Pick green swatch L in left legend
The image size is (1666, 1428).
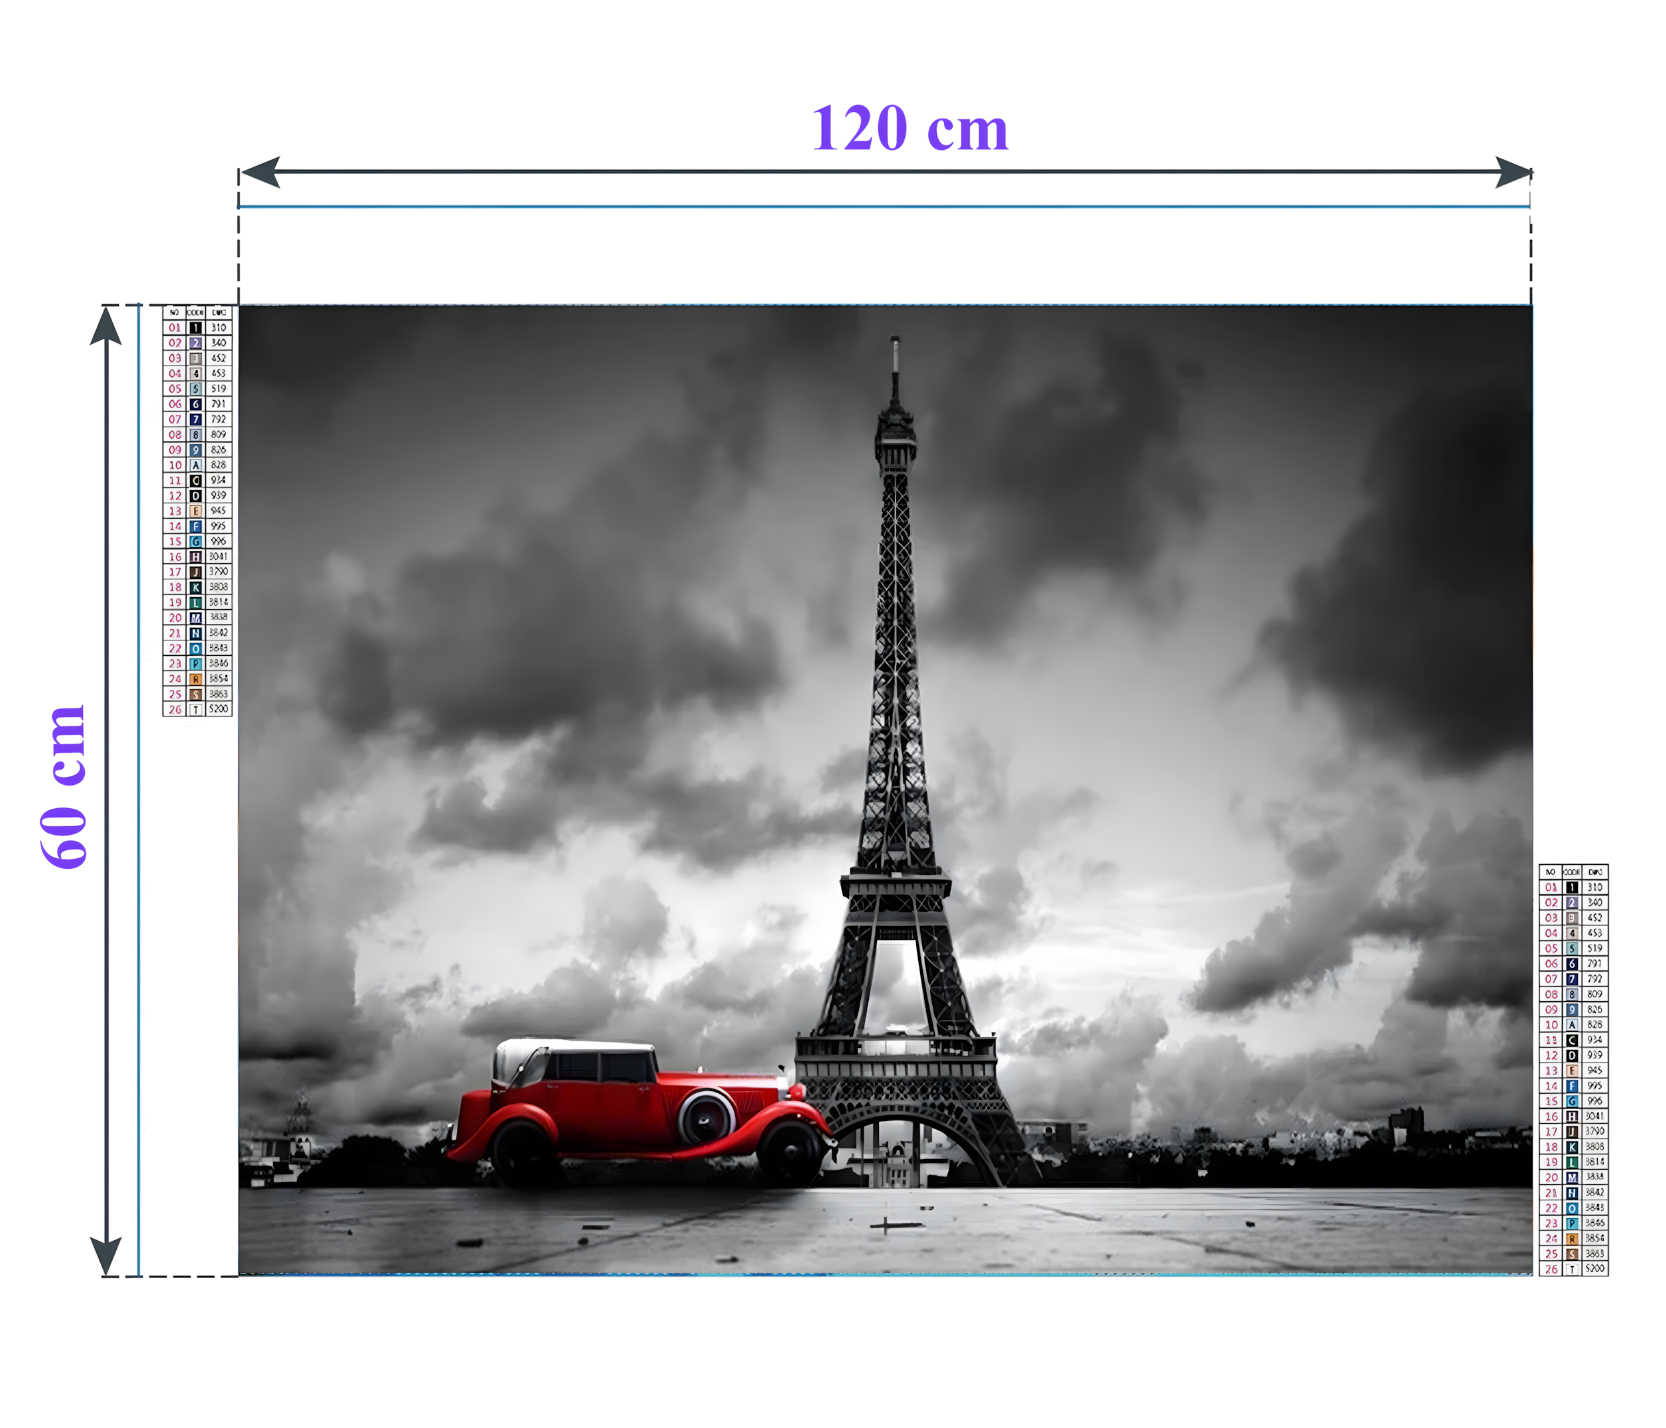click(196, 603)
